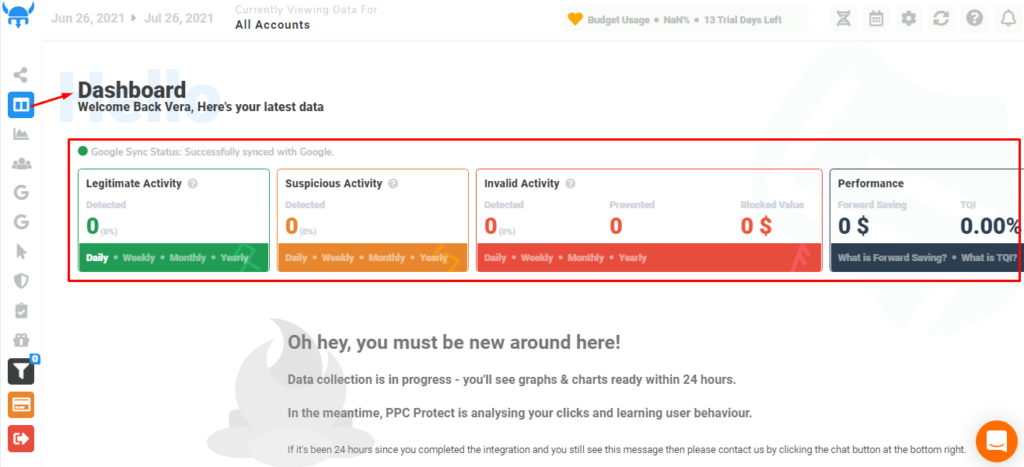Click the users group sidebar icon
Screen dimensions: 1024x467
click(21, 163)
